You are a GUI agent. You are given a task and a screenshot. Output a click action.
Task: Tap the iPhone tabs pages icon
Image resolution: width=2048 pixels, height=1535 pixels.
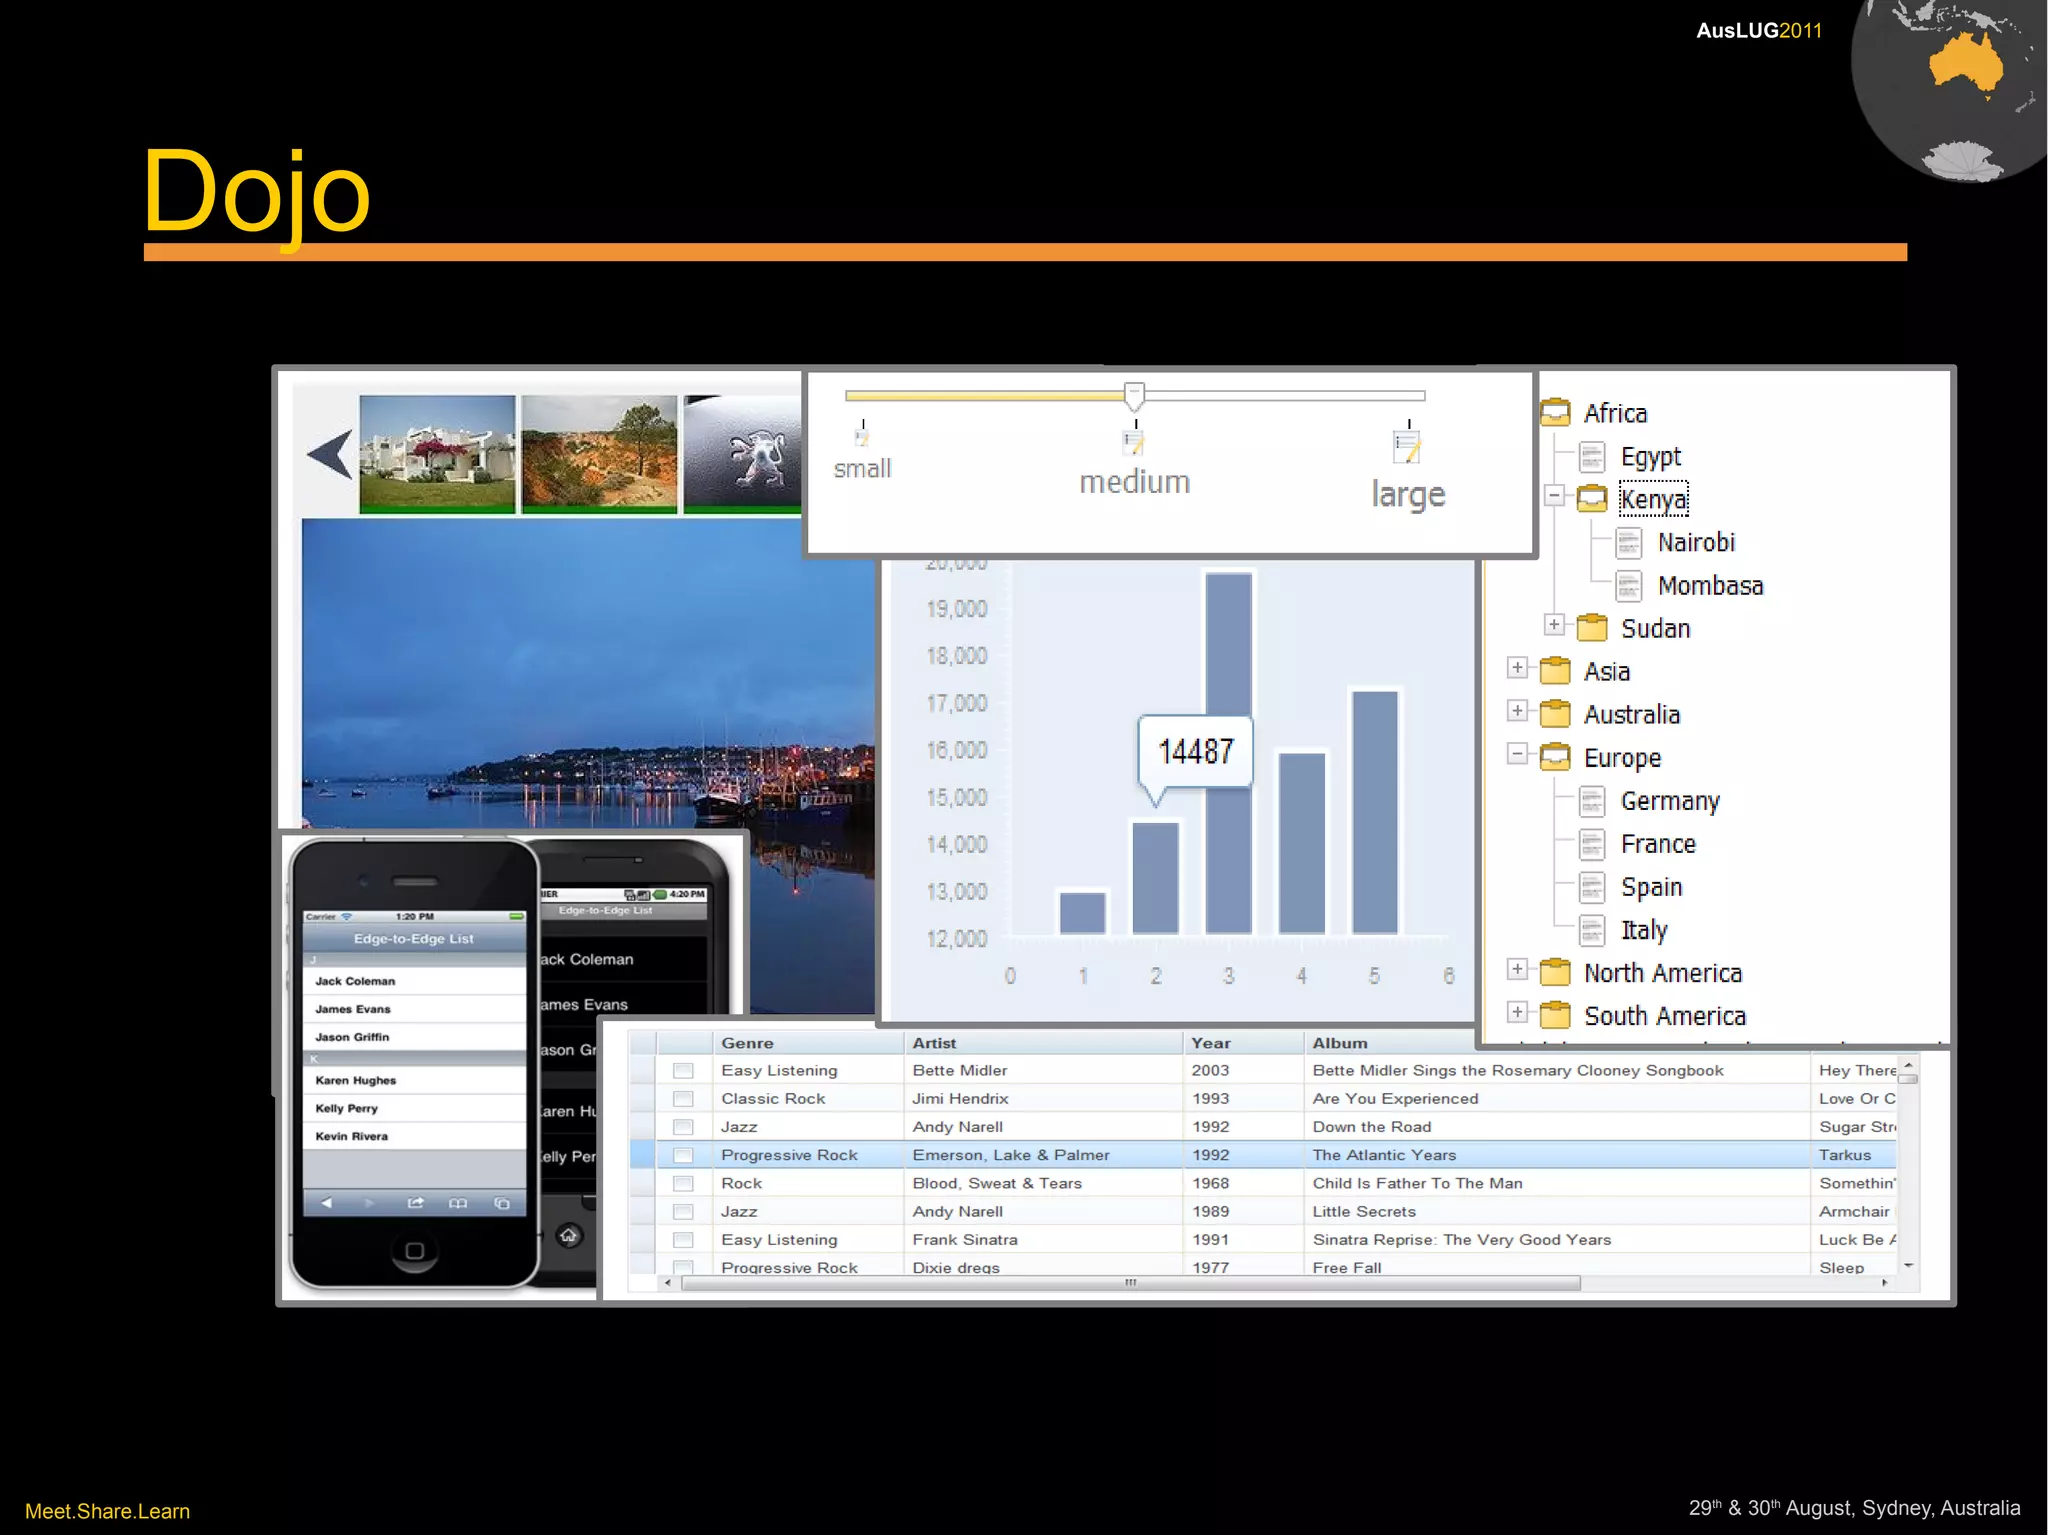coord(502,1203)
